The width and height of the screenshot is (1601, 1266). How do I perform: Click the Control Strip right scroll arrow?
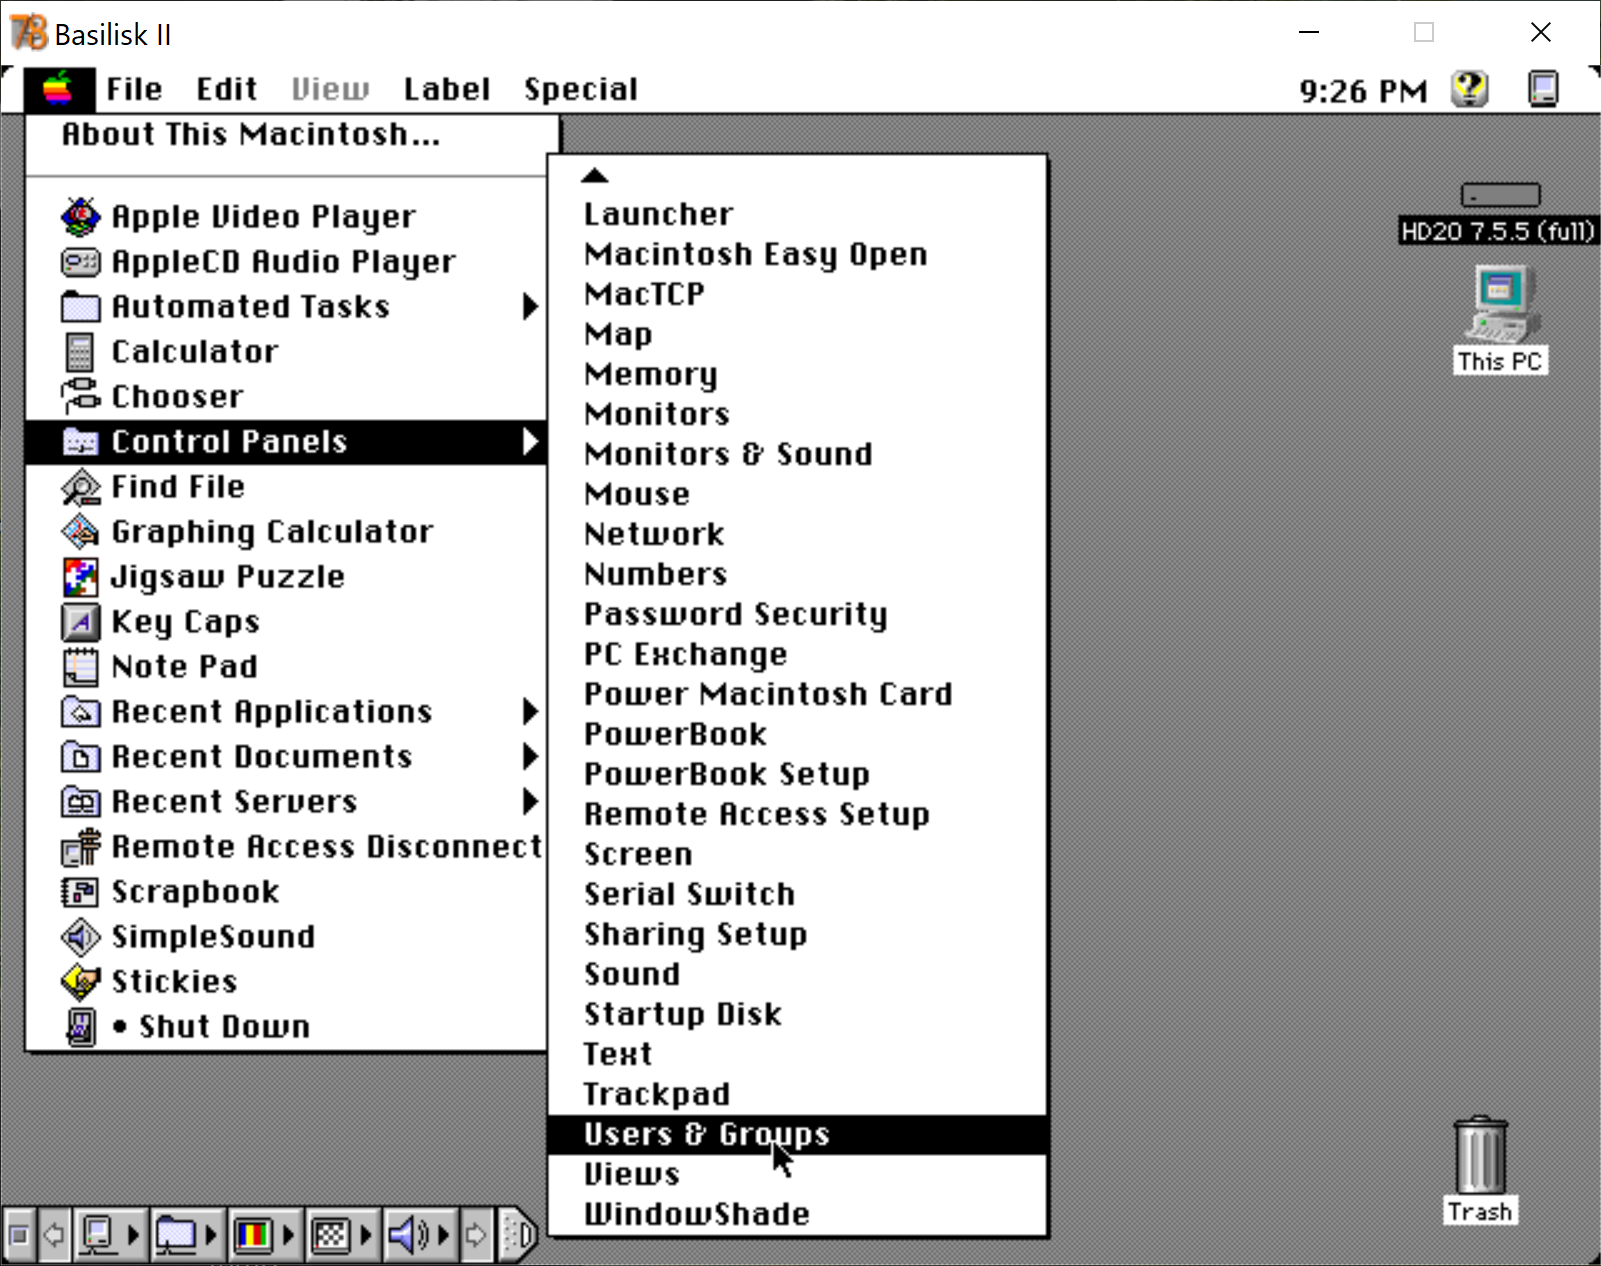477,1236
